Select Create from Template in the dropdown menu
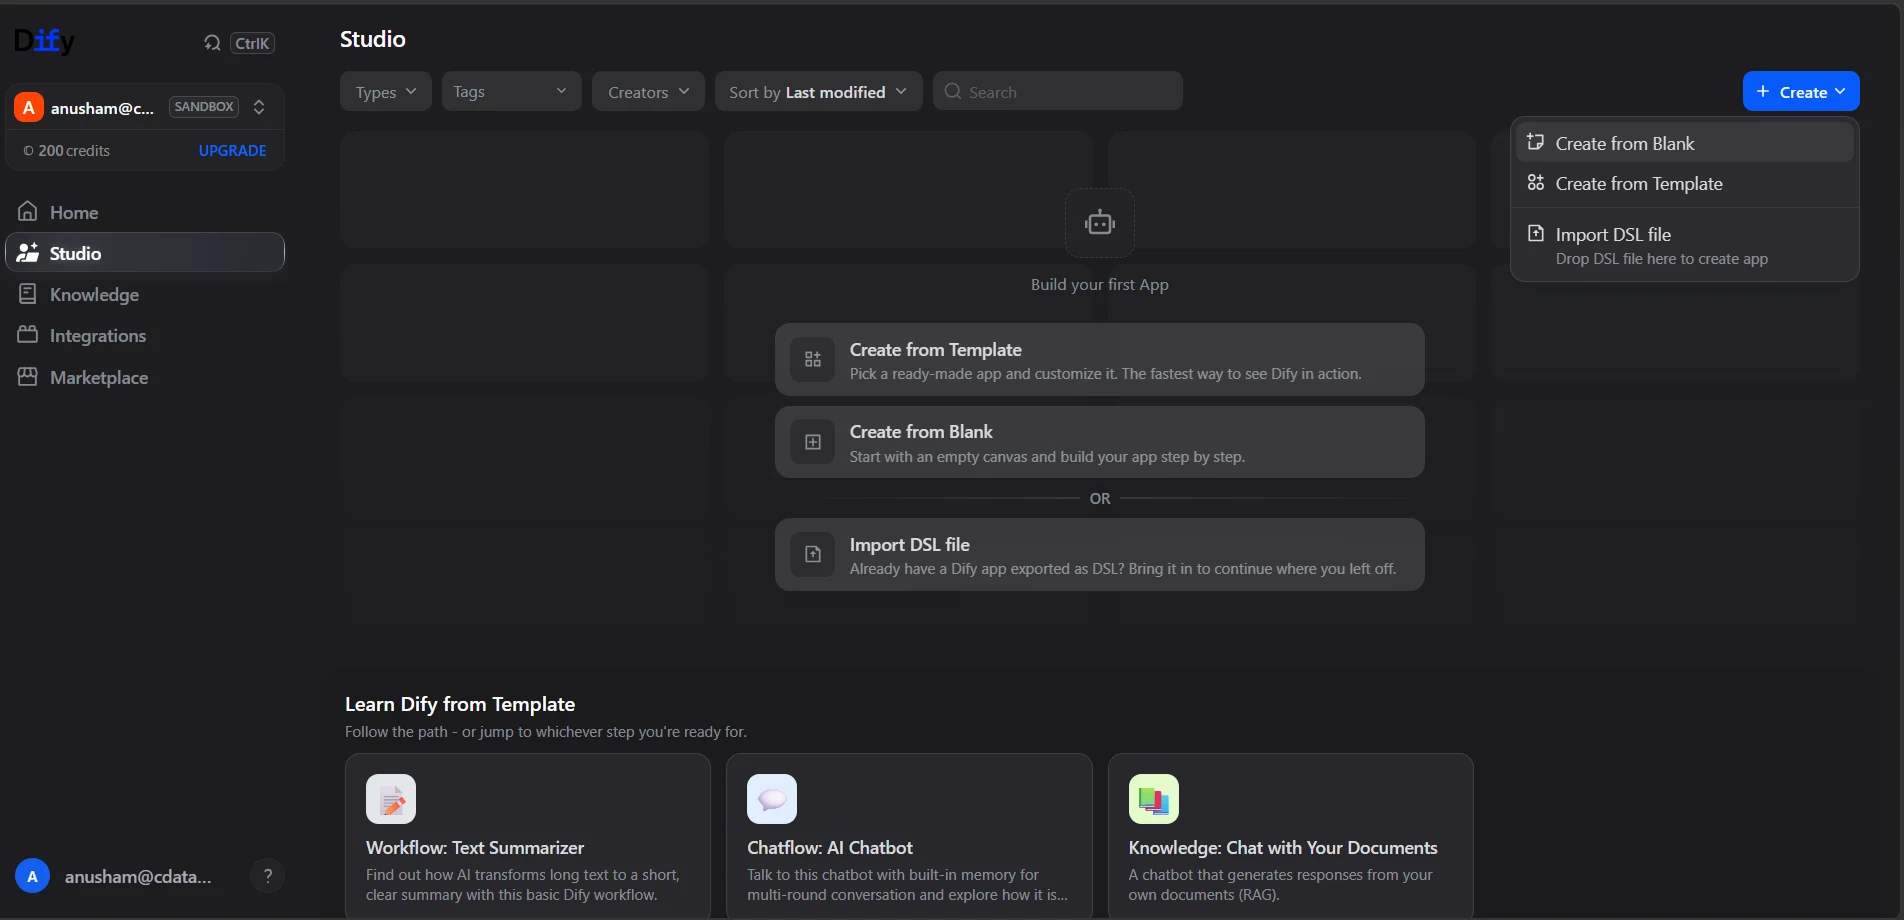1904x920 pixels. coord(1685,184)
